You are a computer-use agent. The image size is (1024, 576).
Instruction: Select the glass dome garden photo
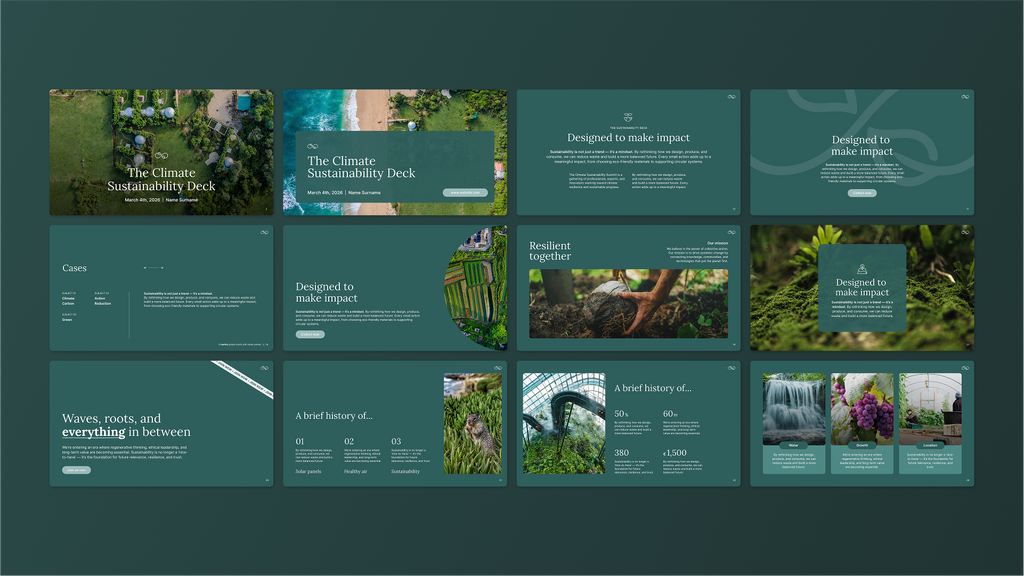564,424
